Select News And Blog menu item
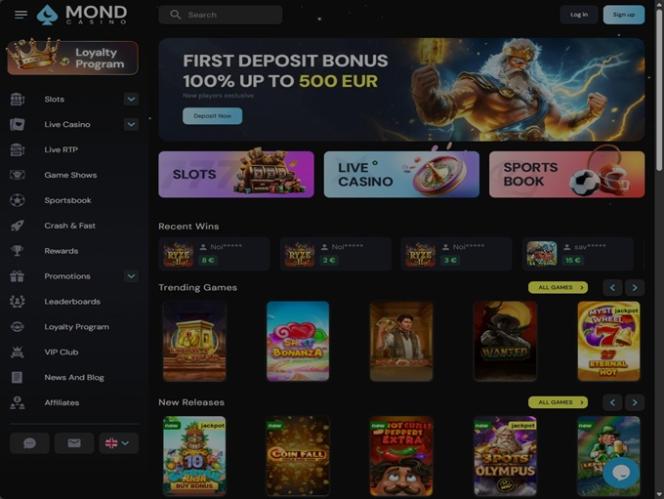Image resolution: width=664 pixels, height=499 pixels. [72, 377]
